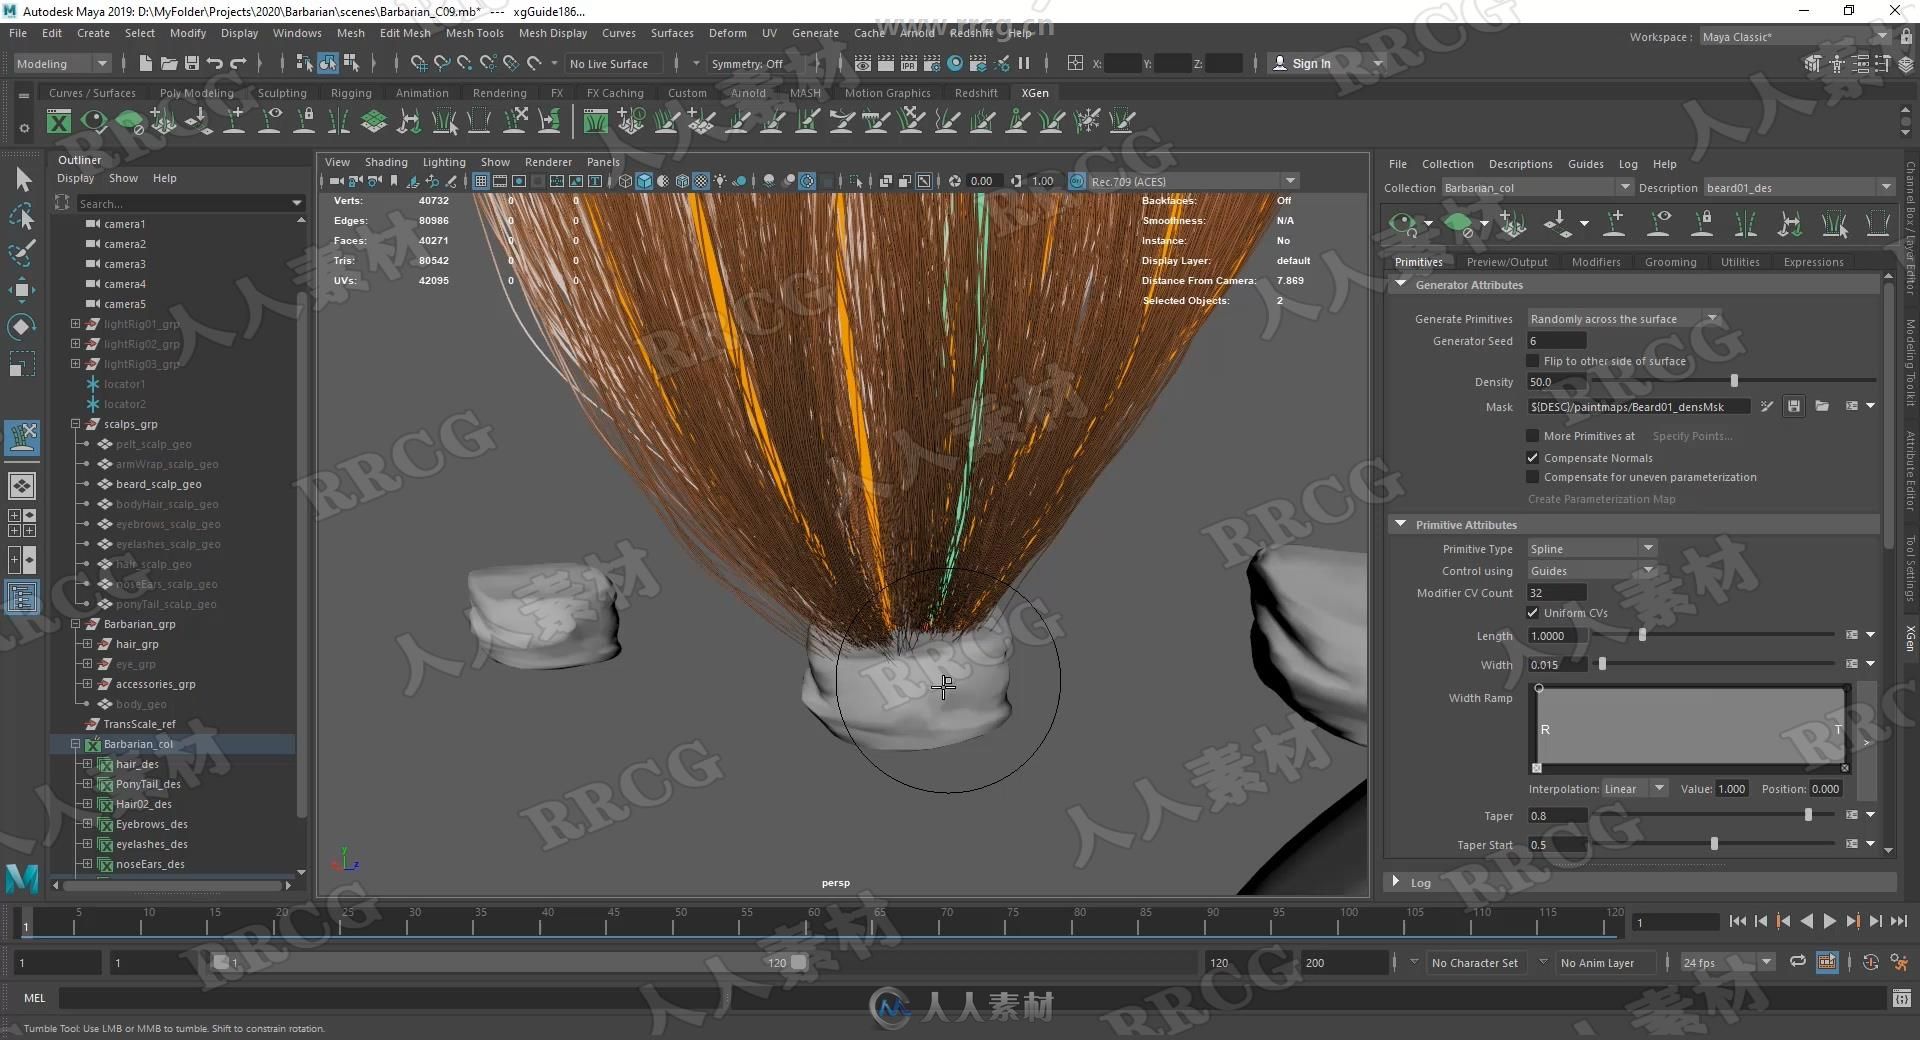Open the Deform menu

pyautogui.click(x=727, y=33)
